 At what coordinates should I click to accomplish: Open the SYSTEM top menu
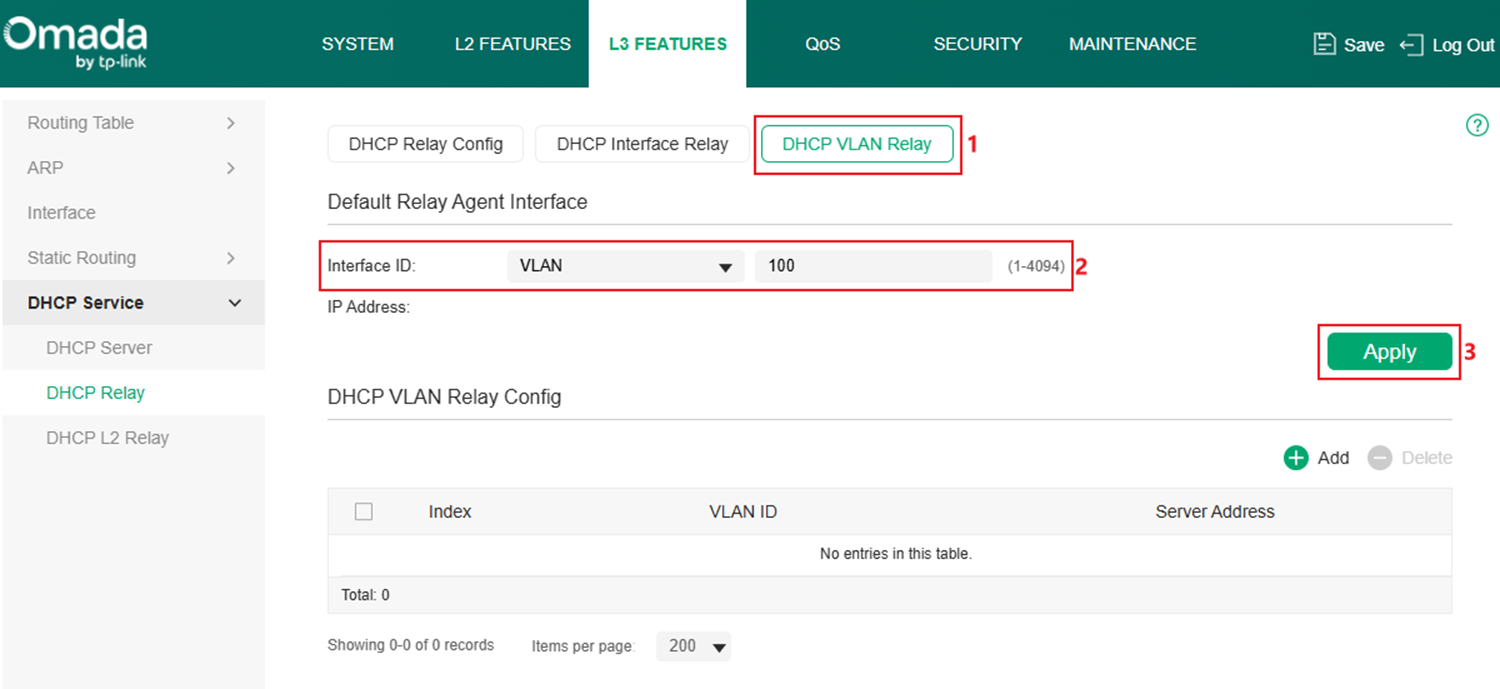[x=358, y=44]
